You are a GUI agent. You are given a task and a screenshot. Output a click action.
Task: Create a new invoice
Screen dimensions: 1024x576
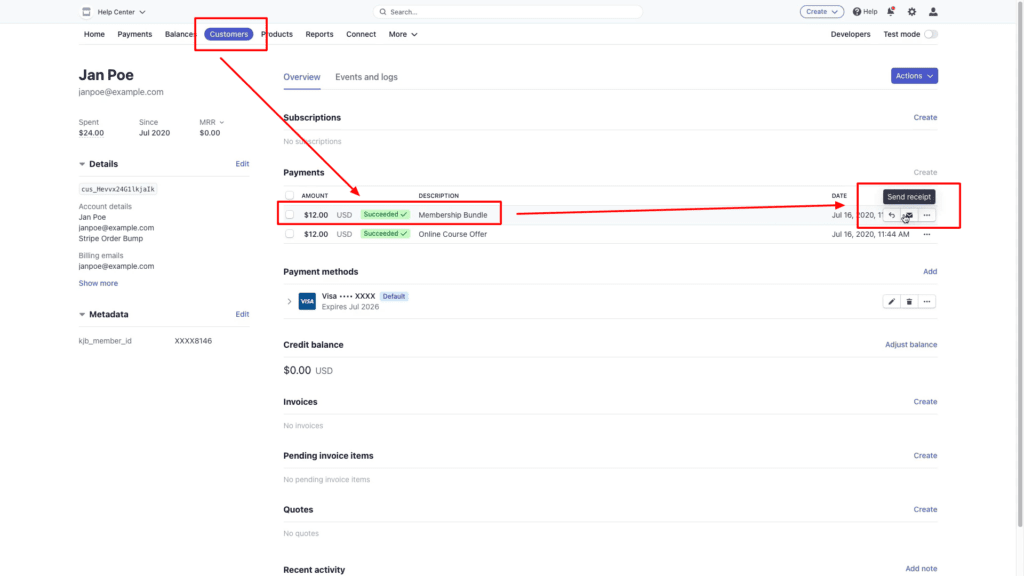925,402
